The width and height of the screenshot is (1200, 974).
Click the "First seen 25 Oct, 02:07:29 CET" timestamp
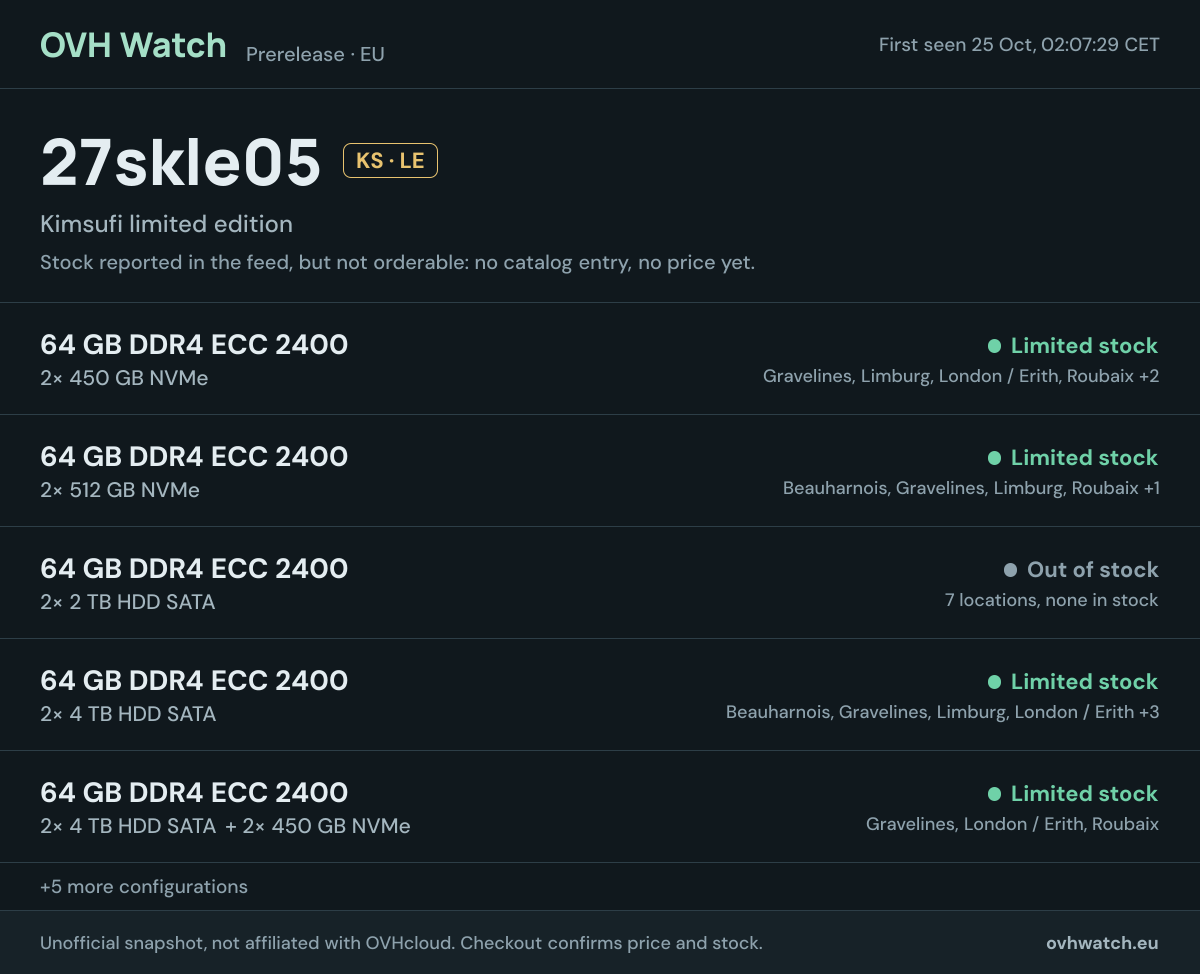pyautogui.click(x=1019, y=45)
